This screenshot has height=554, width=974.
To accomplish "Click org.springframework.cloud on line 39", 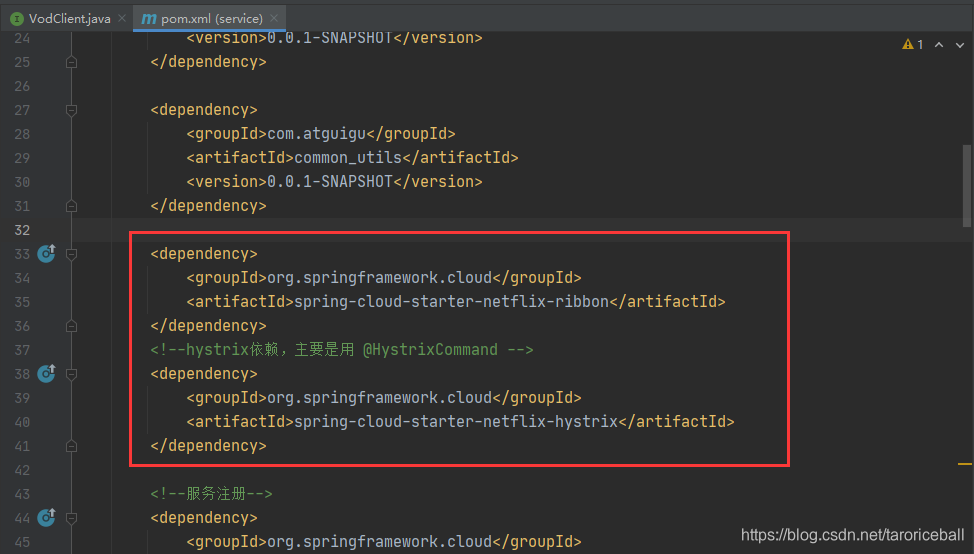I will click(380, 397).
